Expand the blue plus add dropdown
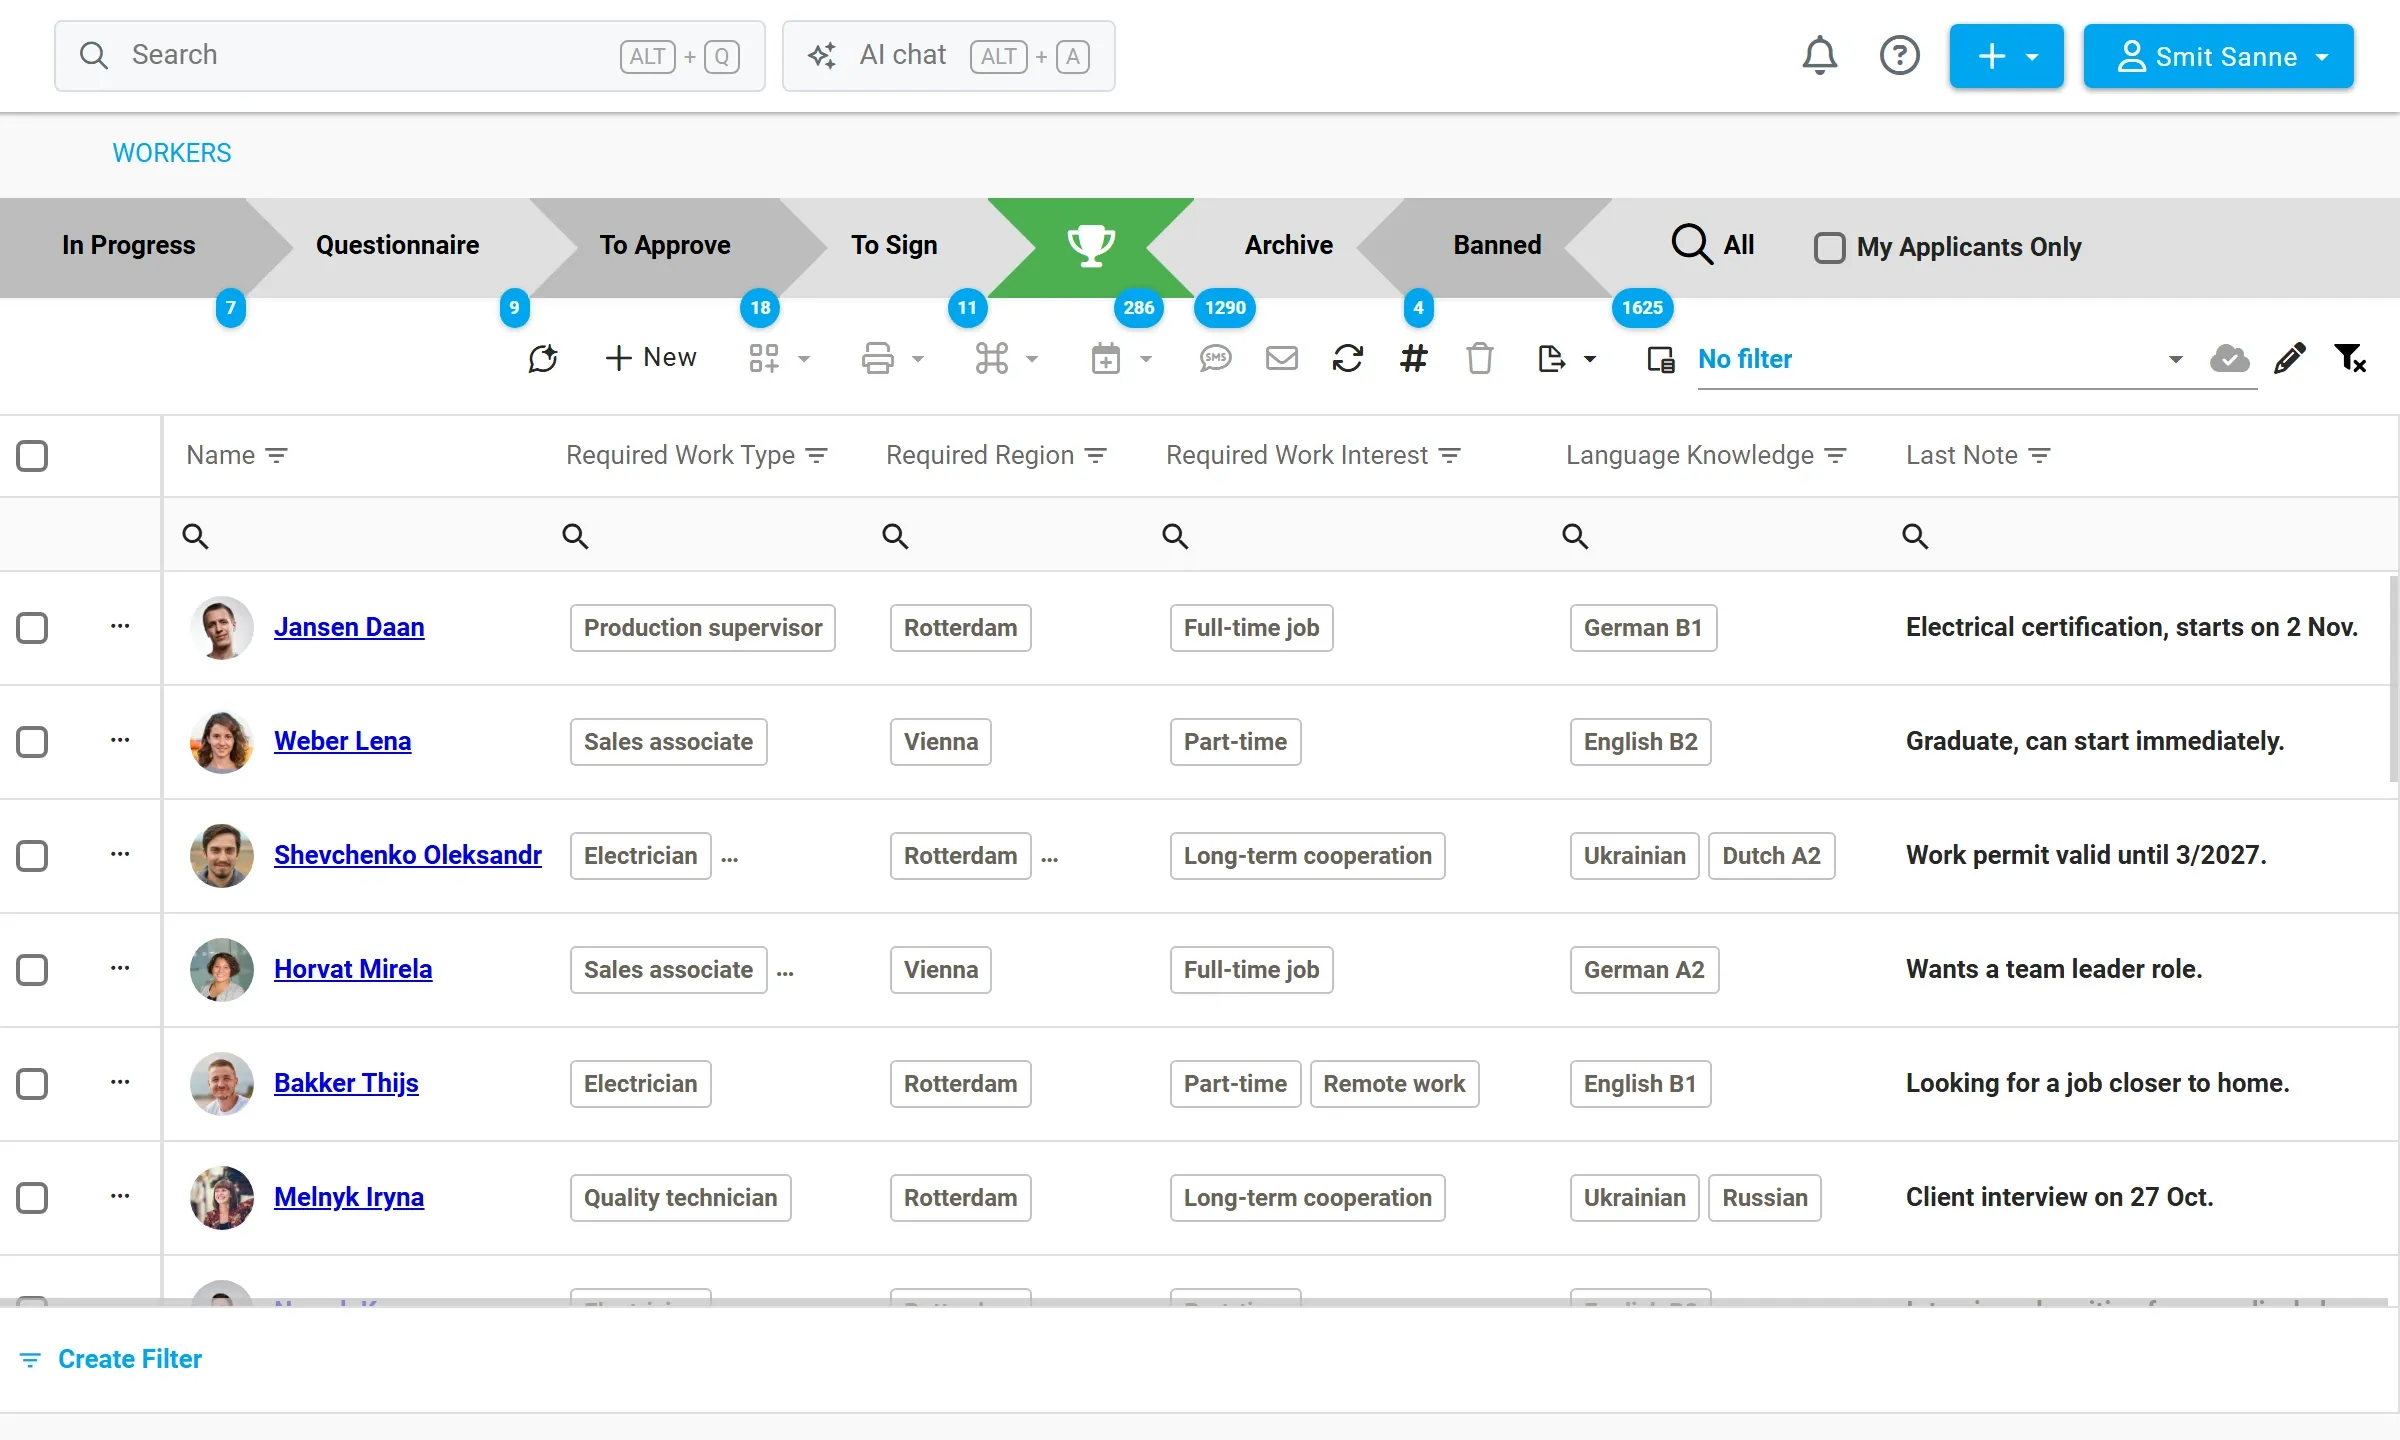Image resolution: width=2400 pixels, height=1440 pixels. (2006, 56)
